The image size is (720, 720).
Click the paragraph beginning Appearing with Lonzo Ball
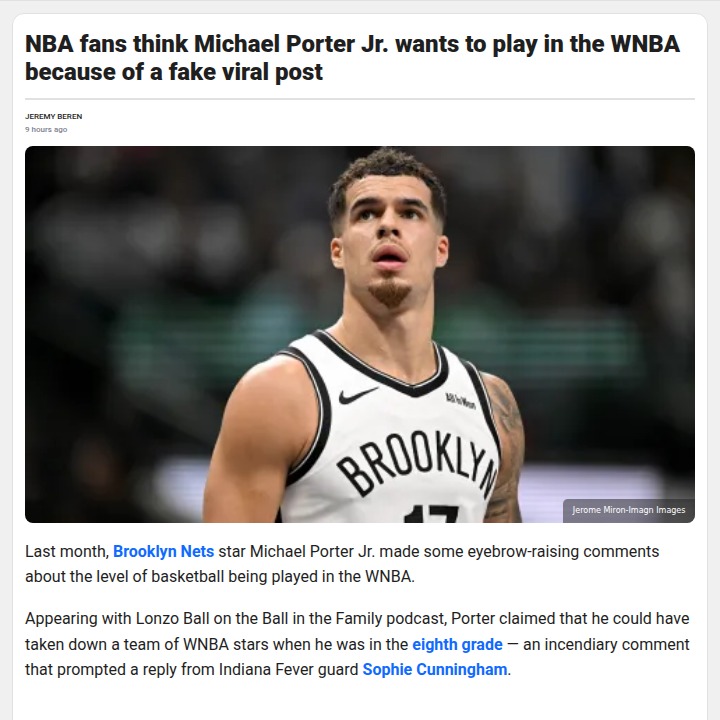click(357, 644)
